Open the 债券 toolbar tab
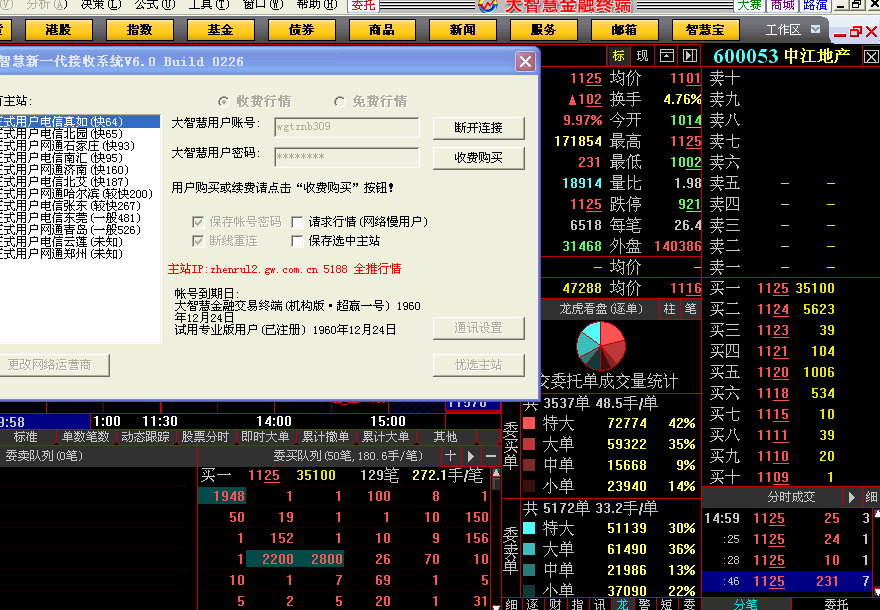This screenshot has width=880, height=610. [301, 30]
